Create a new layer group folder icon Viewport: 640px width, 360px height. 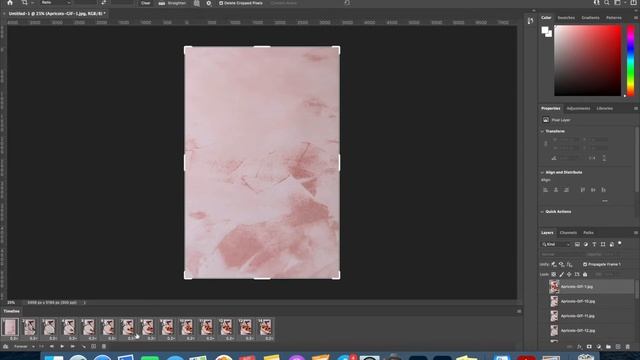(608, 347)
